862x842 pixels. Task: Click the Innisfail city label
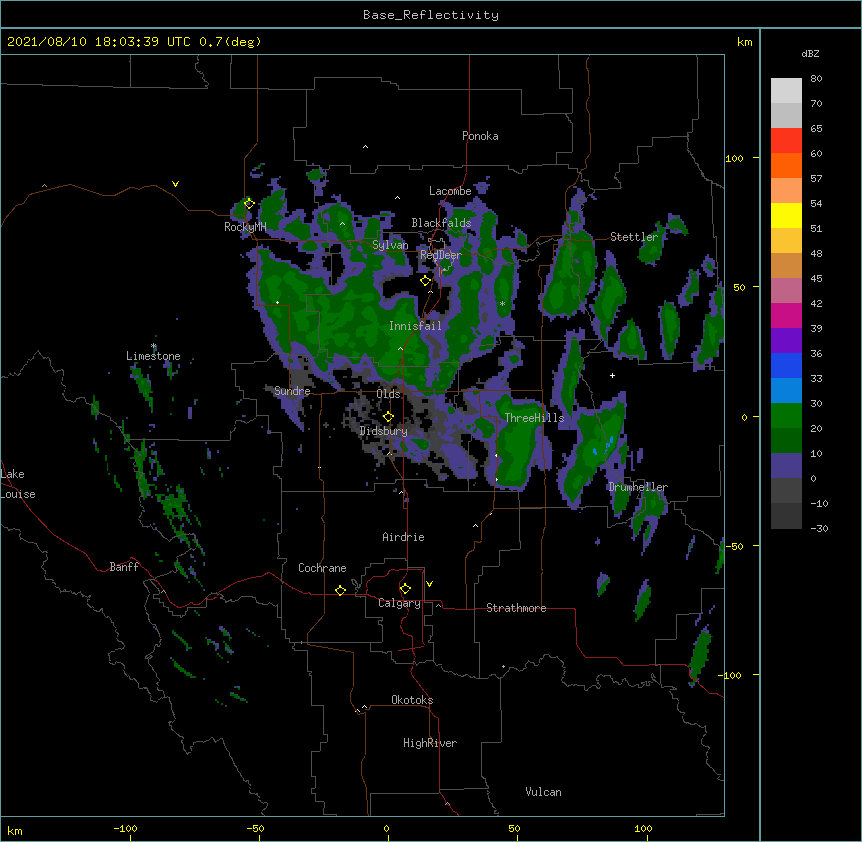pyautogui.click(x=415, y=326)
